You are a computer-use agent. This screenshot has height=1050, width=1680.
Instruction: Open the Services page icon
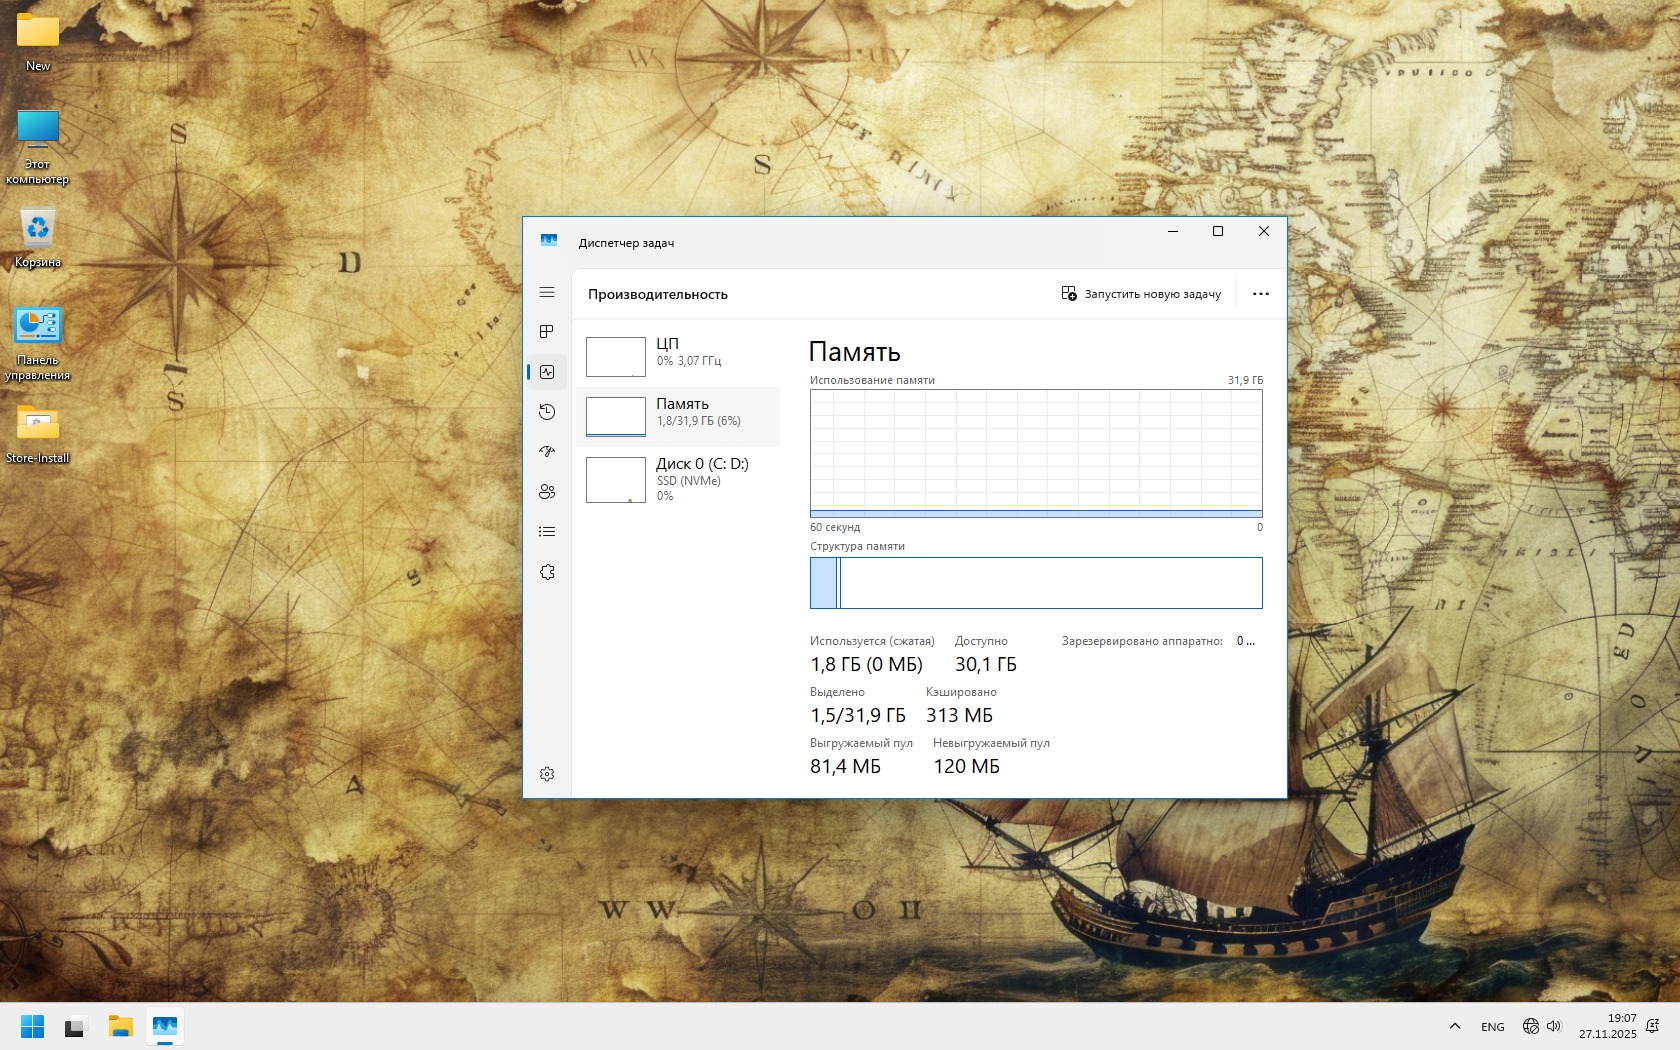click(547, 572)
